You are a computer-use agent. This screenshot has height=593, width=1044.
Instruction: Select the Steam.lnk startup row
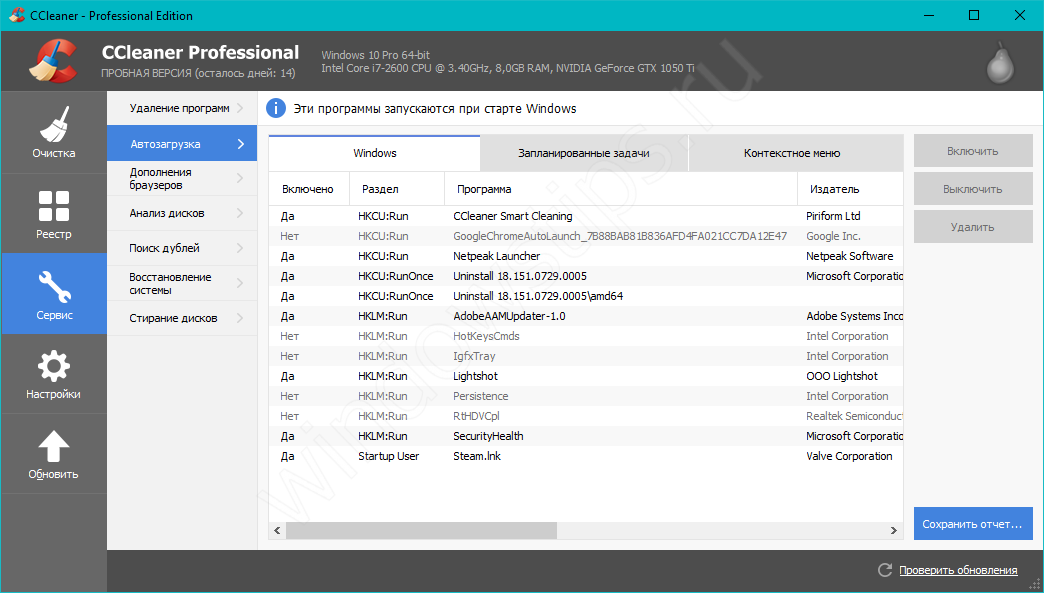pyautogui.click(x=476, y=456)
